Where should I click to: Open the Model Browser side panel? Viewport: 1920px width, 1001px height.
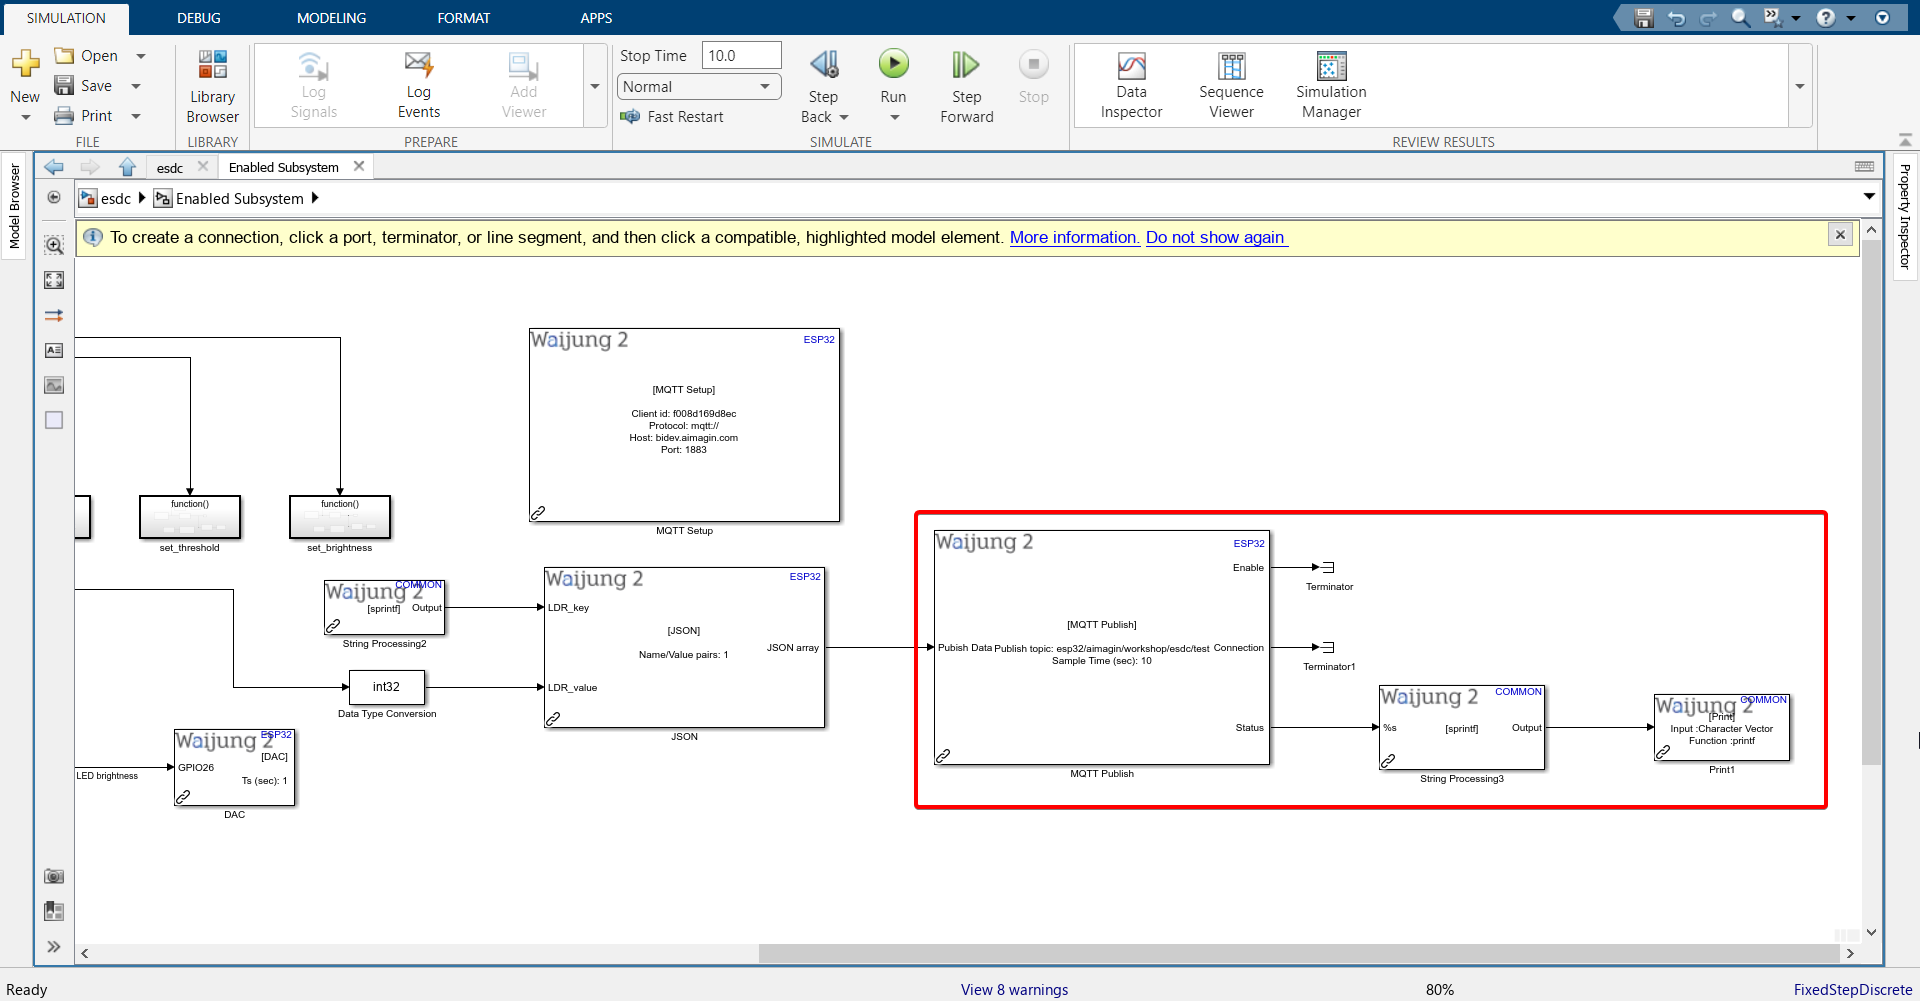14,206
